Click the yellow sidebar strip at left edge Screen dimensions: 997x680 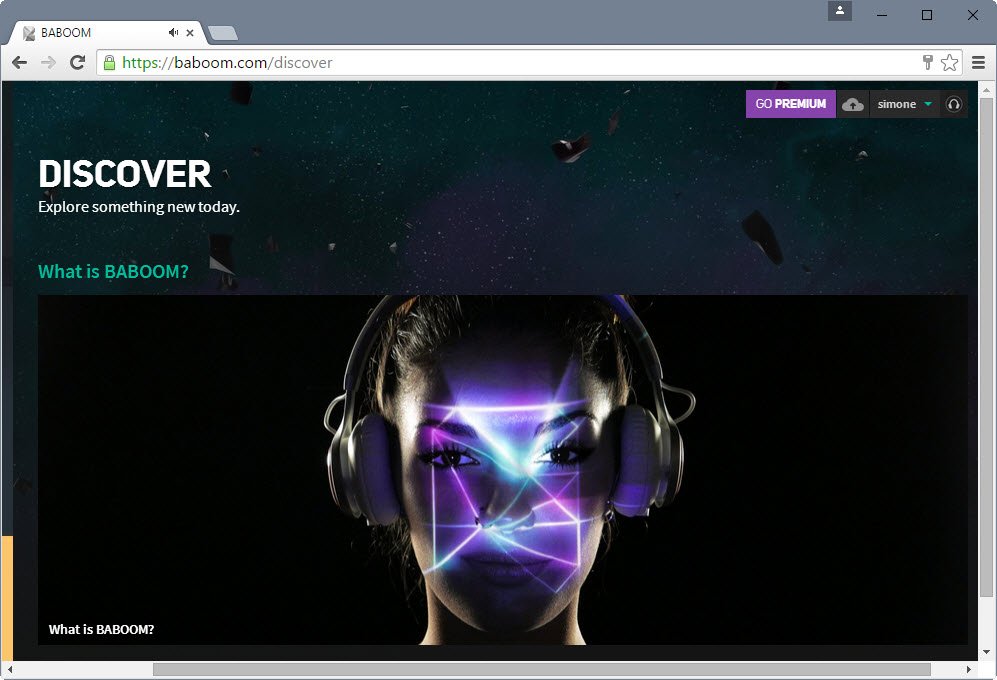(8, 598)
